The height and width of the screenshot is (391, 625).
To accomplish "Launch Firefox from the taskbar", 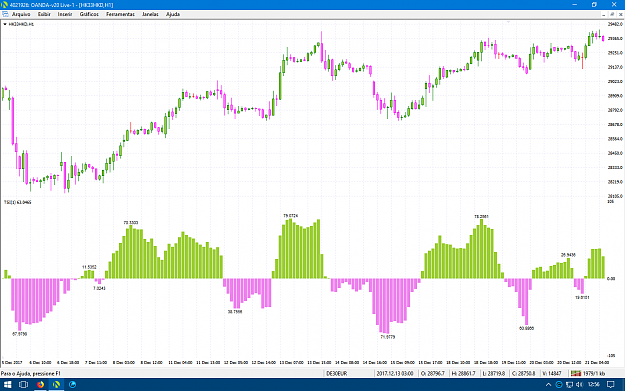I will click(x=40, y=385).
